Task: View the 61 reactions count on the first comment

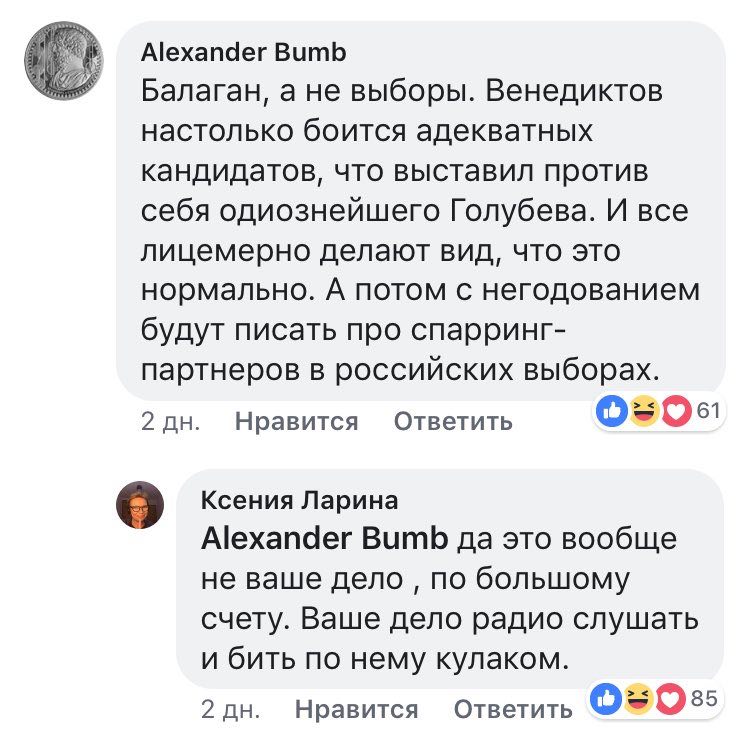Action: click(x=708, y=411)
